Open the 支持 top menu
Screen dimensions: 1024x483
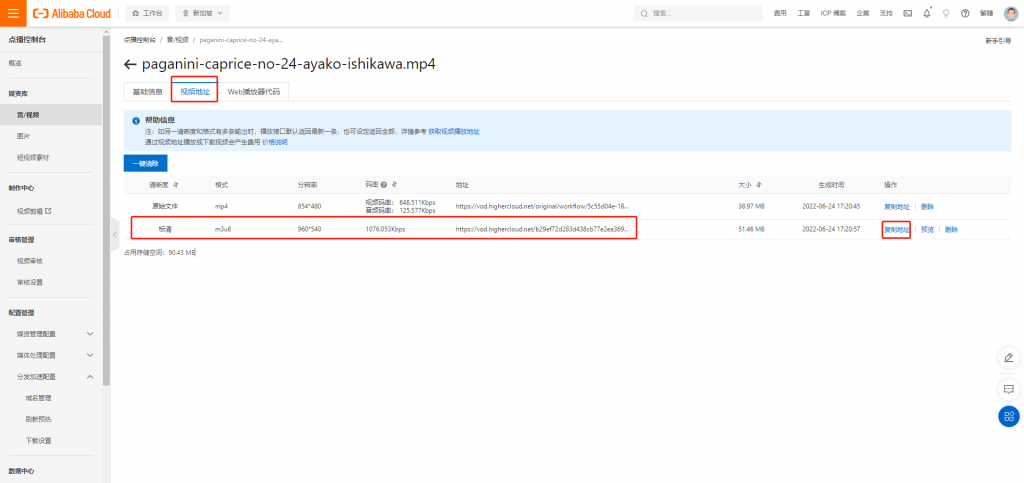pyautogui.click(x=886, y=13)
